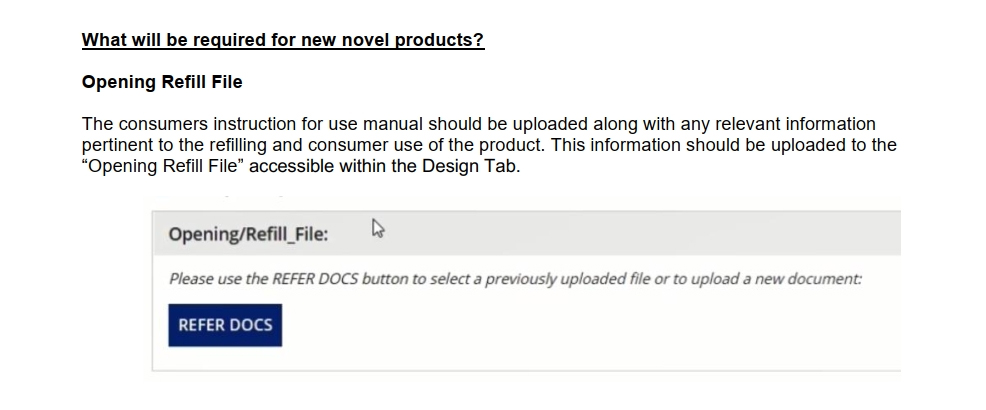Click the Opening/Refill_File: section label
Image resolution: width=986 pixels, height=410 pixels.
[x=248, y=234]
